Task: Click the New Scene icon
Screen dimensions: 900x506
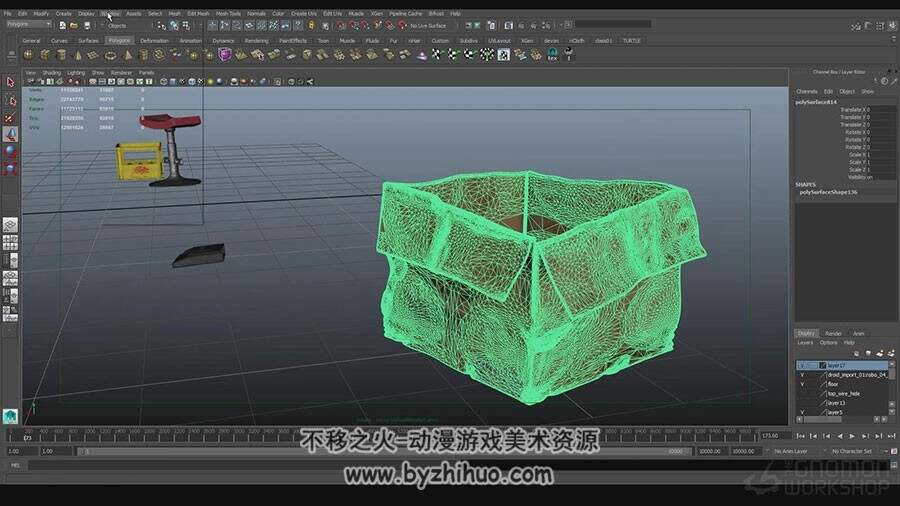Action: click(62, 25)
